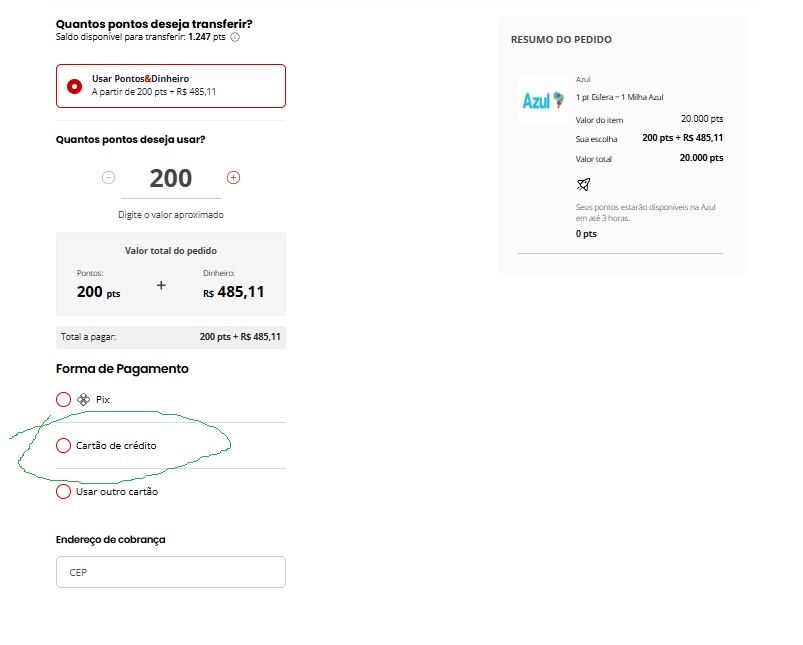Click the RESUMO DO PEDIDO heading

coord(561,40)
